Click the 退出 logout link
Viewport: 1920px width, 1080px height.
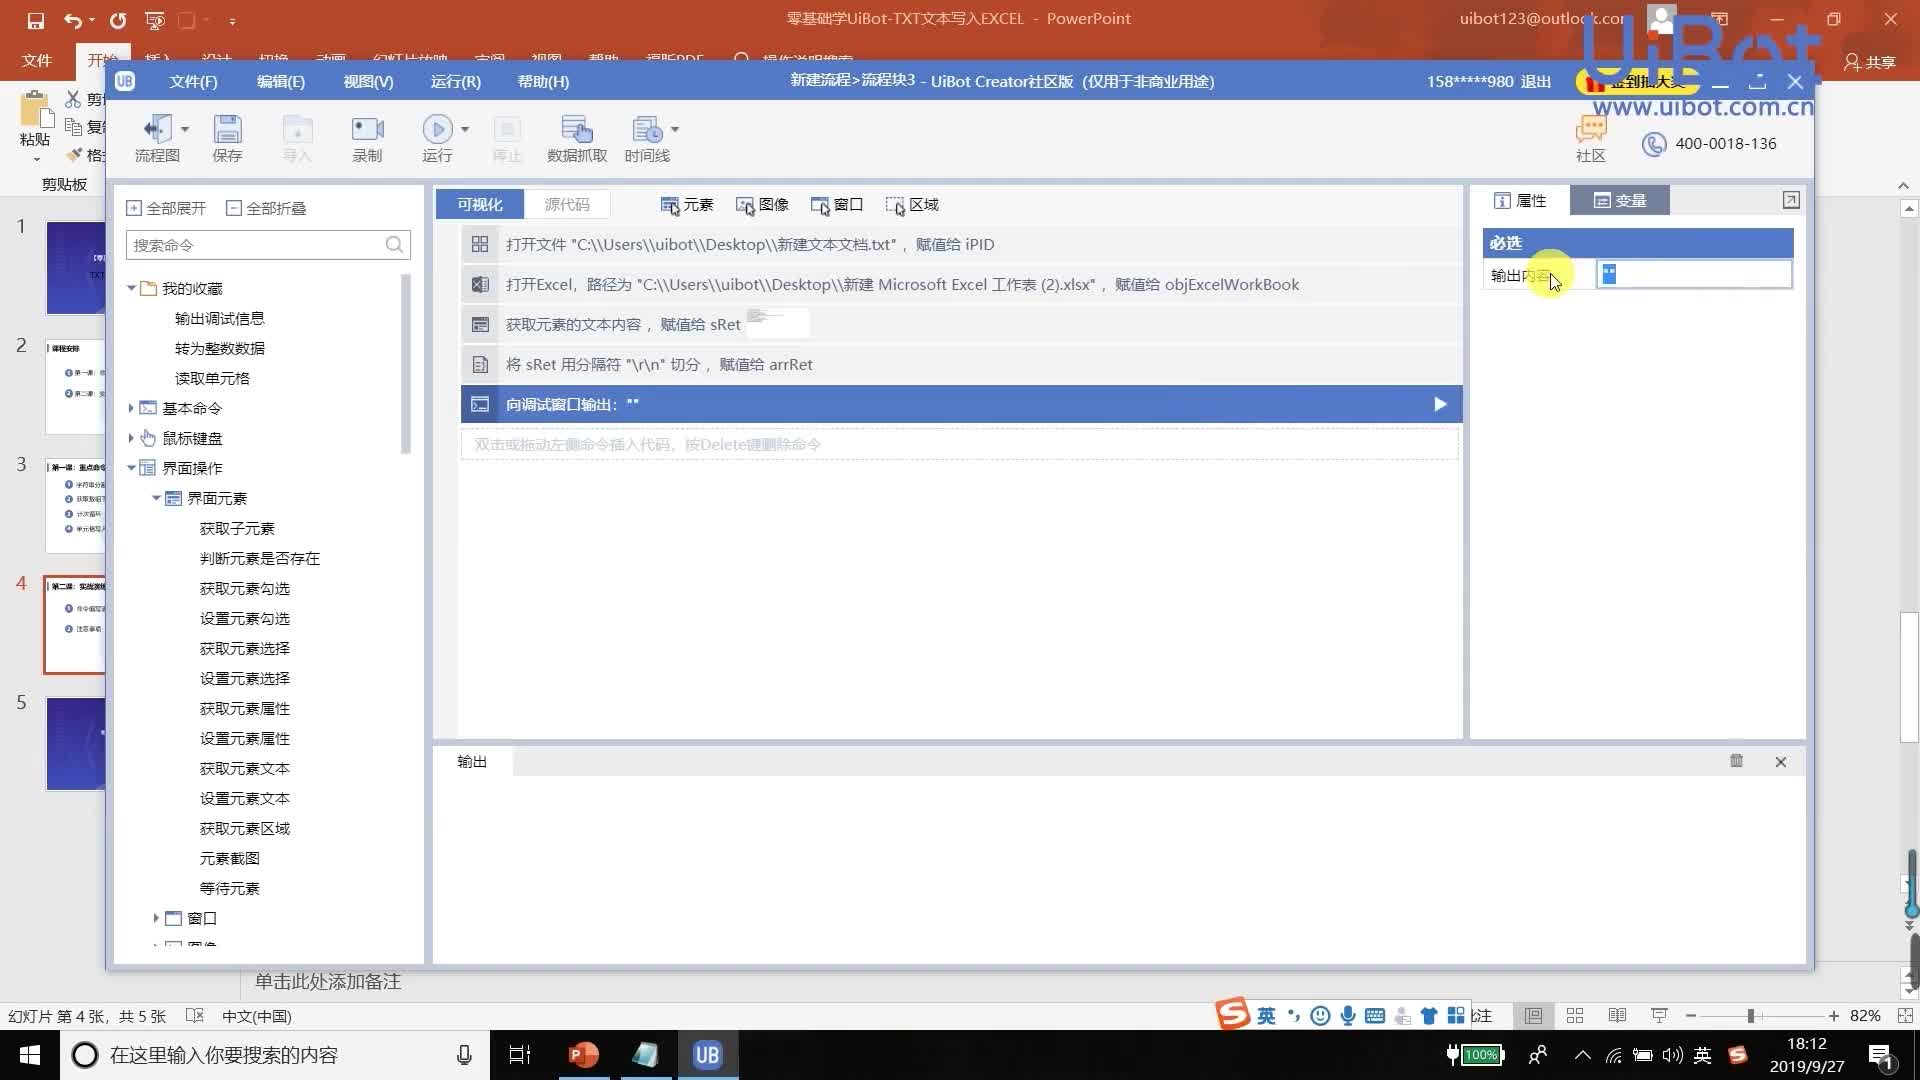coord(1535,81)
